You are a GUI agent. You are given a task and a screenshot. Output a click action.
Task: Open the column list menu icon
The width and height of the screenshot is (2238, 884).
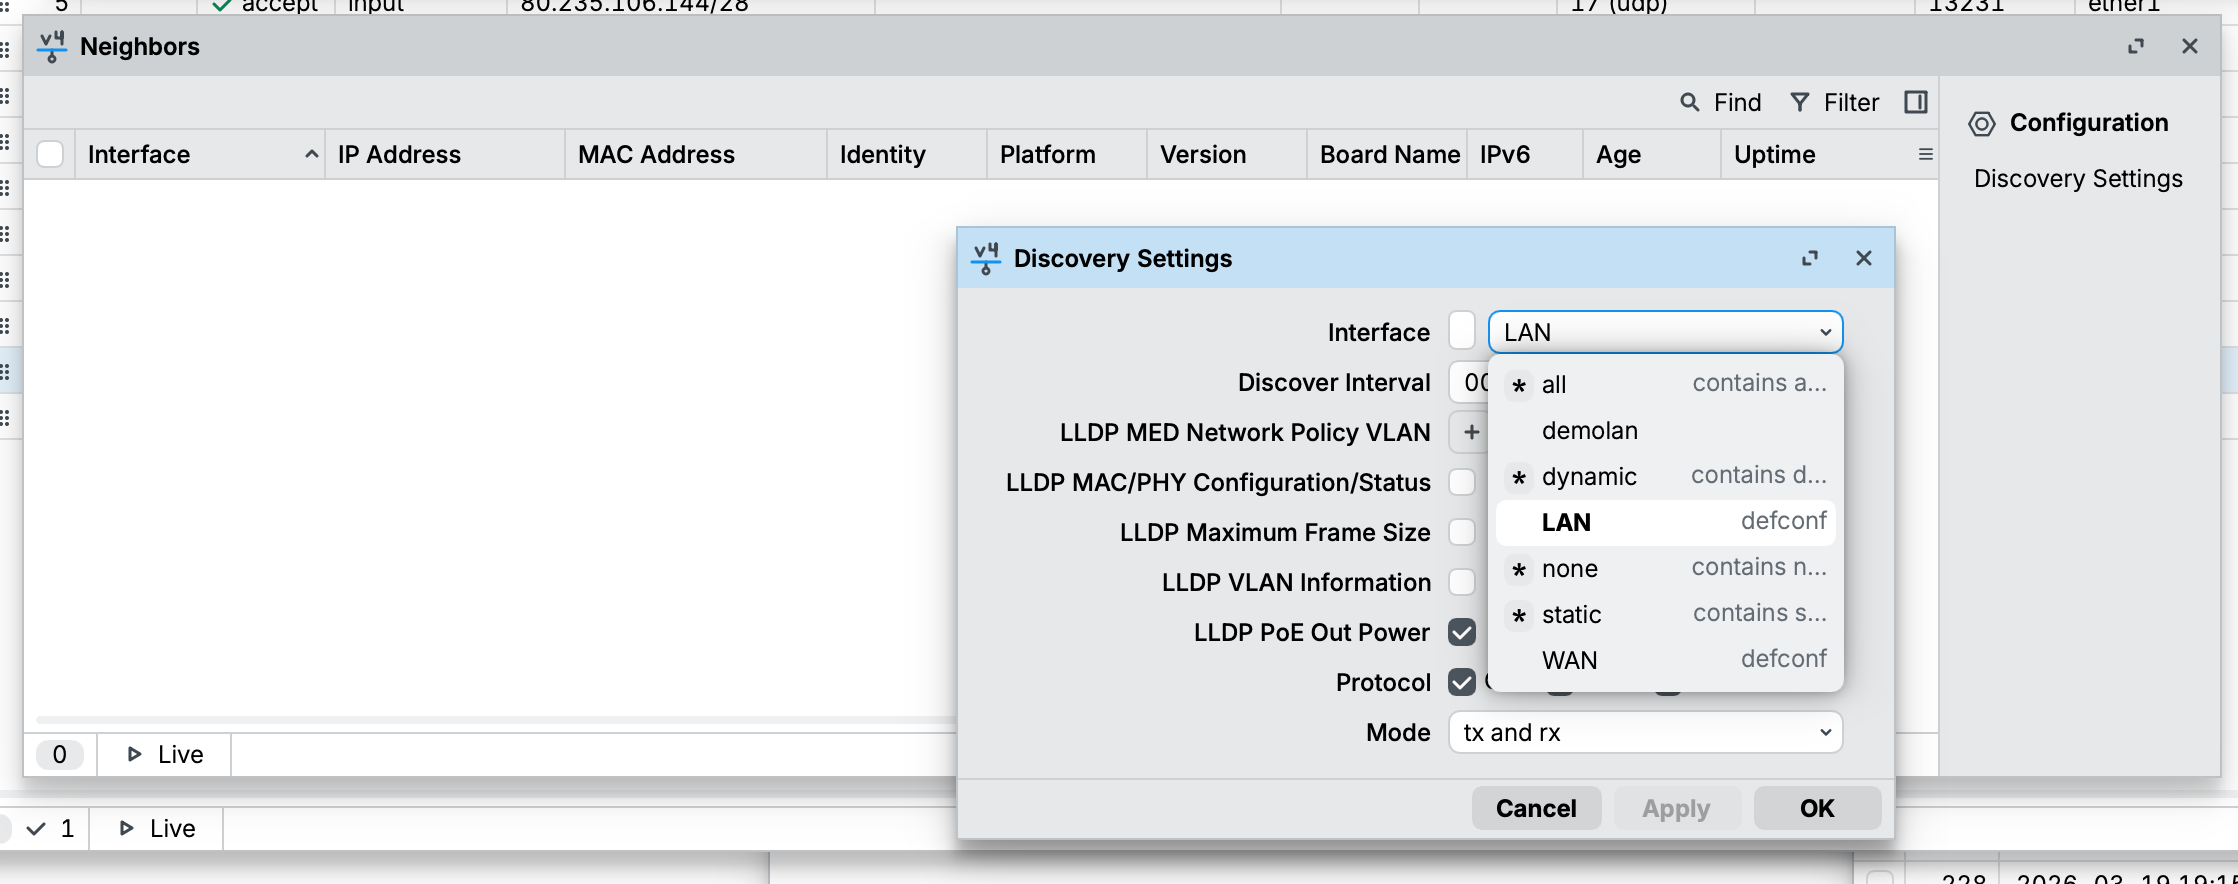[1925, 154]
